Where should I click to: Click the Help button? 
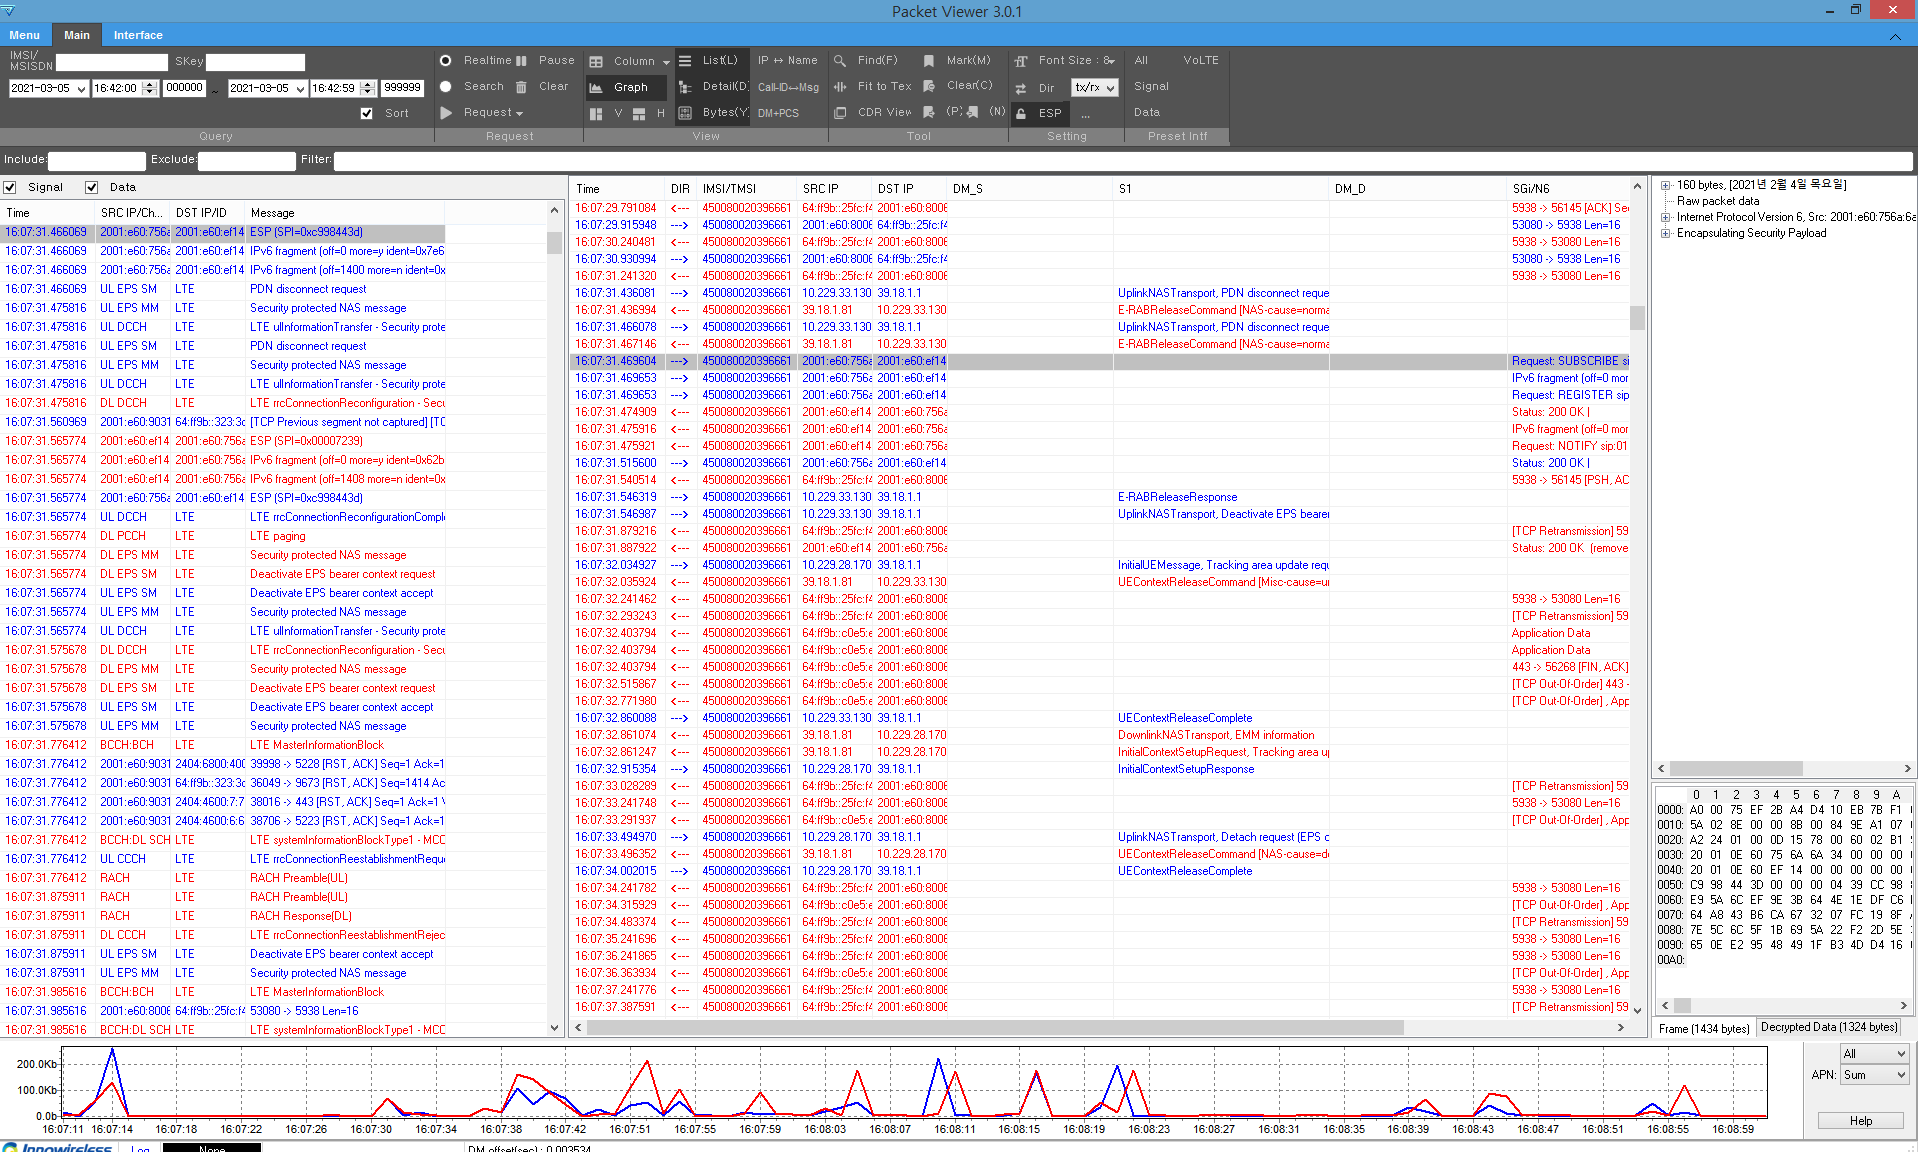(1860, 1121)
